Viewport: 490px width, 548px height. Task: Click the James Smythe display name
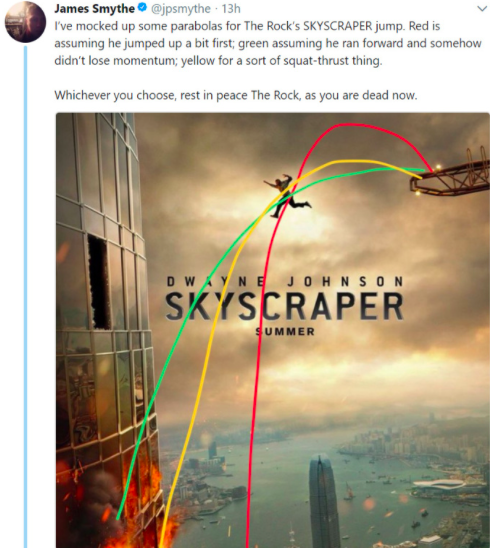tap(94, 9)
